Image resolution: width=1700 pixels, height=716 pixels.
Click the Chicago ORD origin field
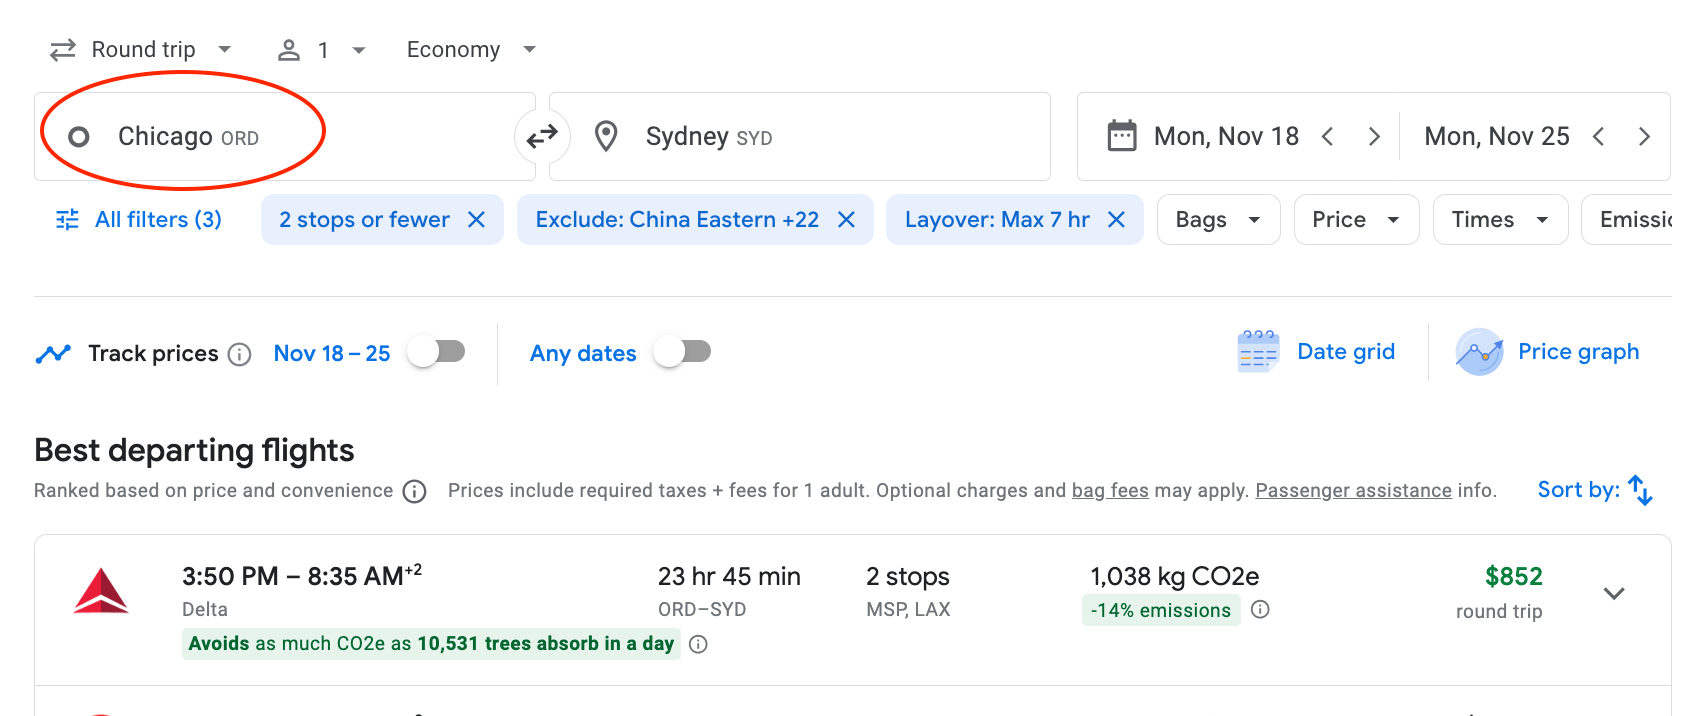285,136
